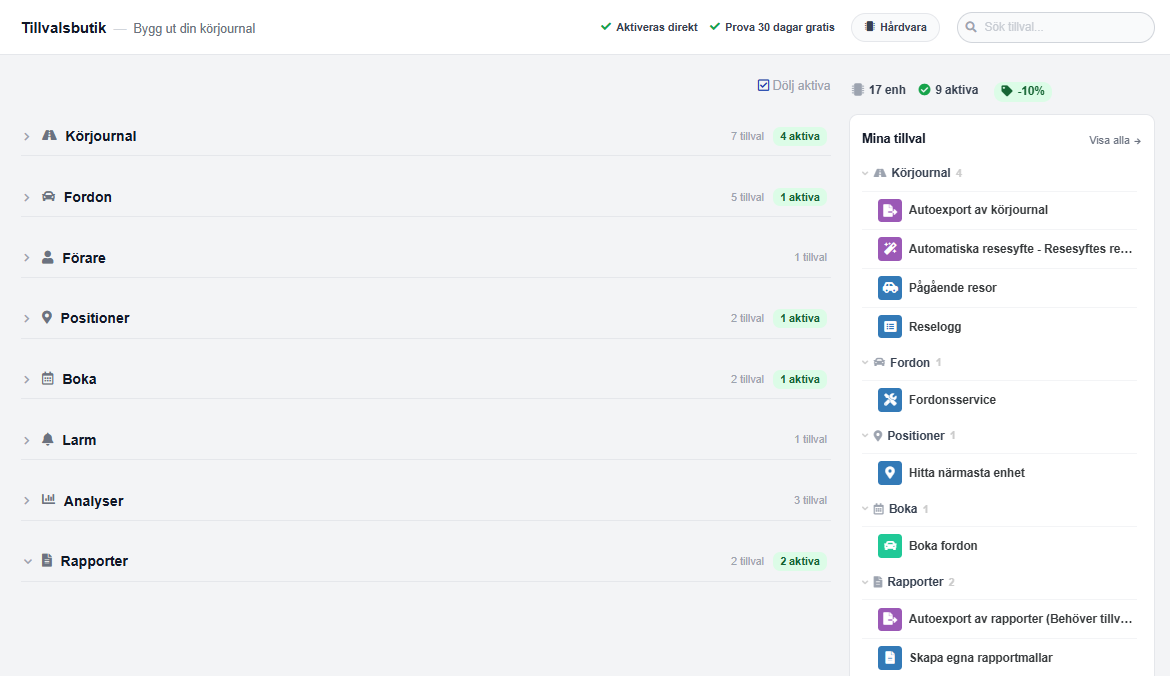The width and height of the screenshot is (1170, 676).
Task: Click the Tillvalsbutik page title
Action: (63, 28)
